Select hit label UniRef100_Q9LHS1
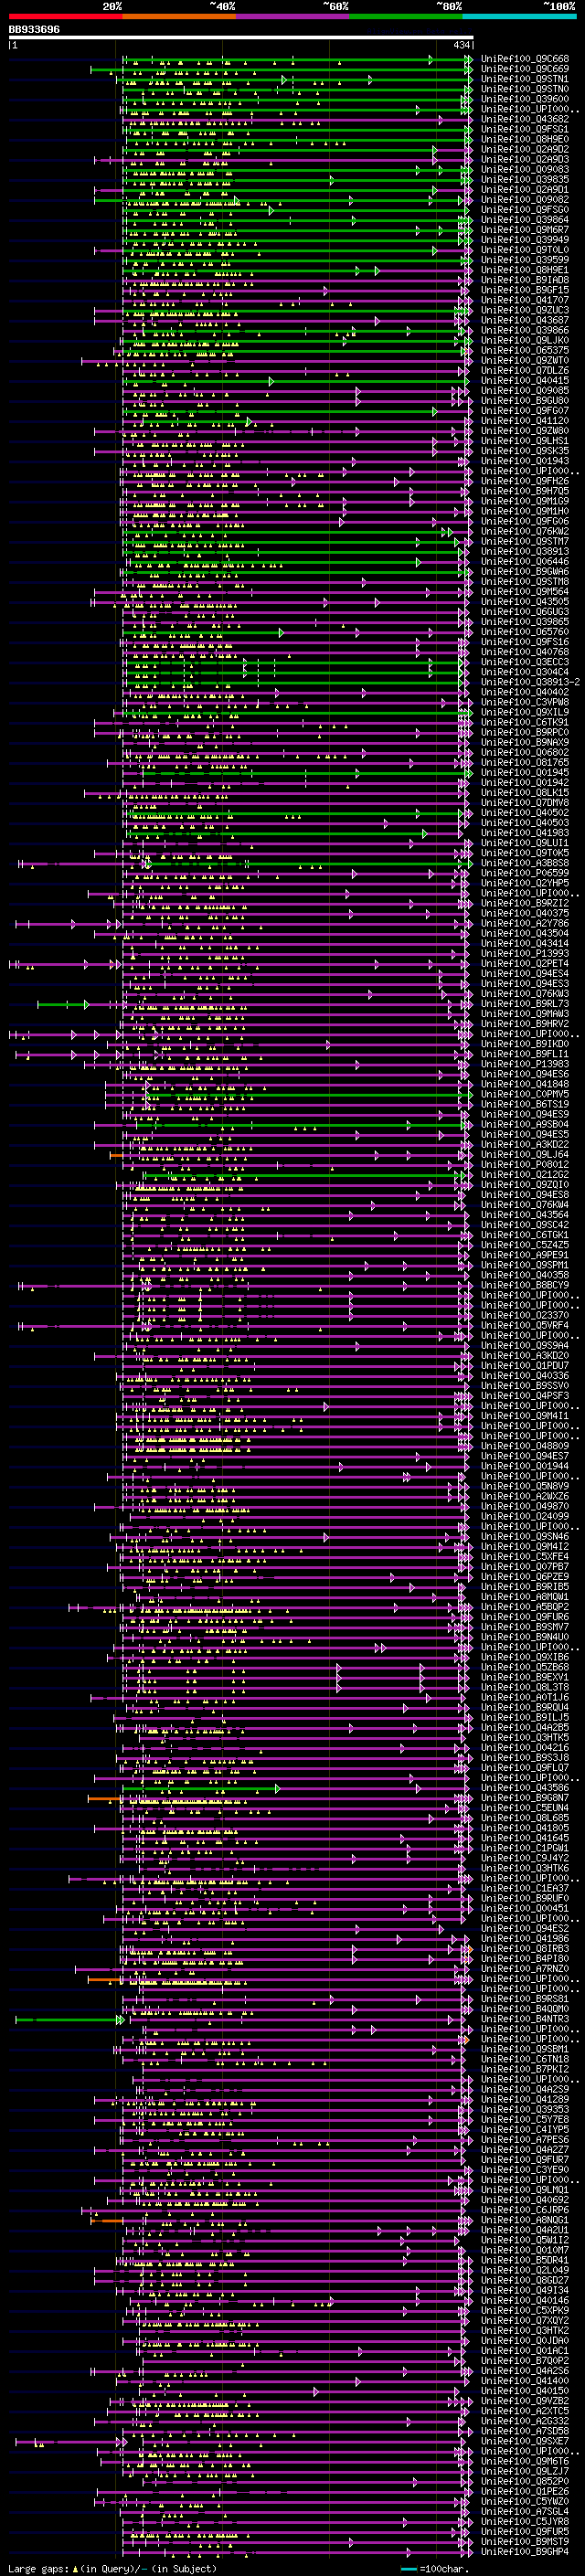The height and width of the screenshot is (2576, 585). click(x=524, y=441)
